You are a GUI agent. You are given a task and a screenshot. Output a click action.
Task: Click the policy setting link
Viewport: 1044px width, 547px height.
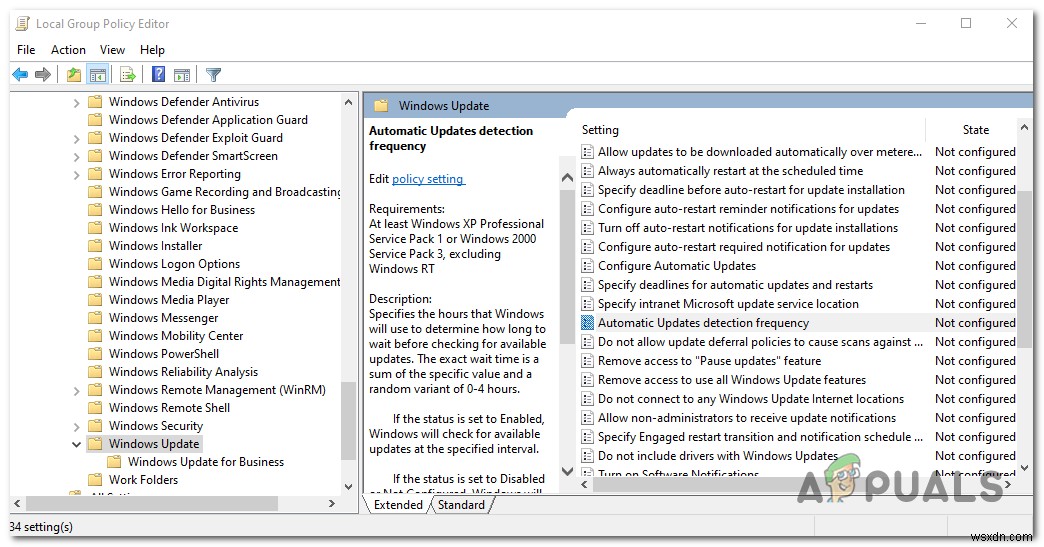point(427,179)
